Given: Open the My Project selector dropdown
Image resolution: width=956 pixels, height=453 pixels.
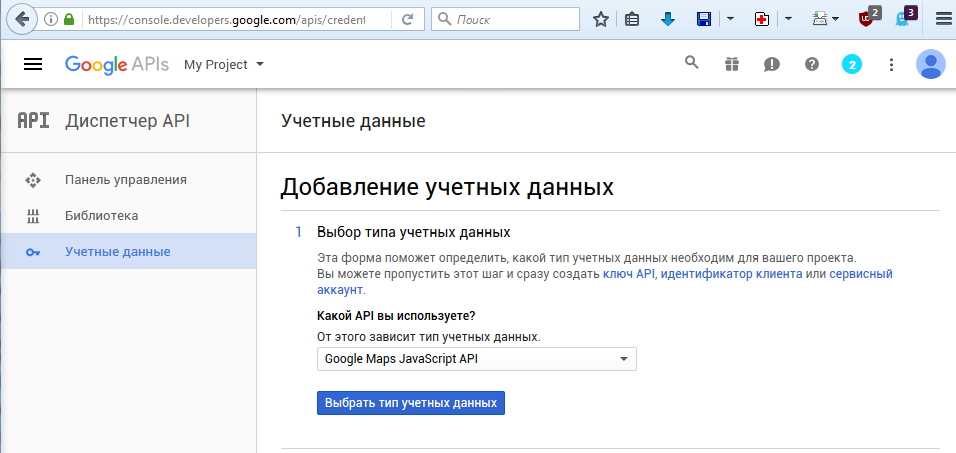Looking at the screenshot, I should 224,65.
